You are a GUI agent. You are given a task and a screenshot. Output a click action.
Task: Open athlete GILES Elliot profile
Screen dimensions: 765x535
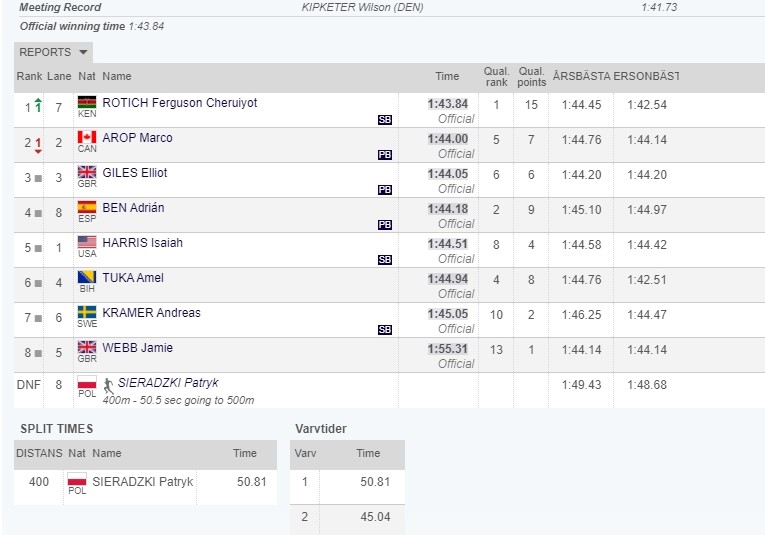(135, 173)
